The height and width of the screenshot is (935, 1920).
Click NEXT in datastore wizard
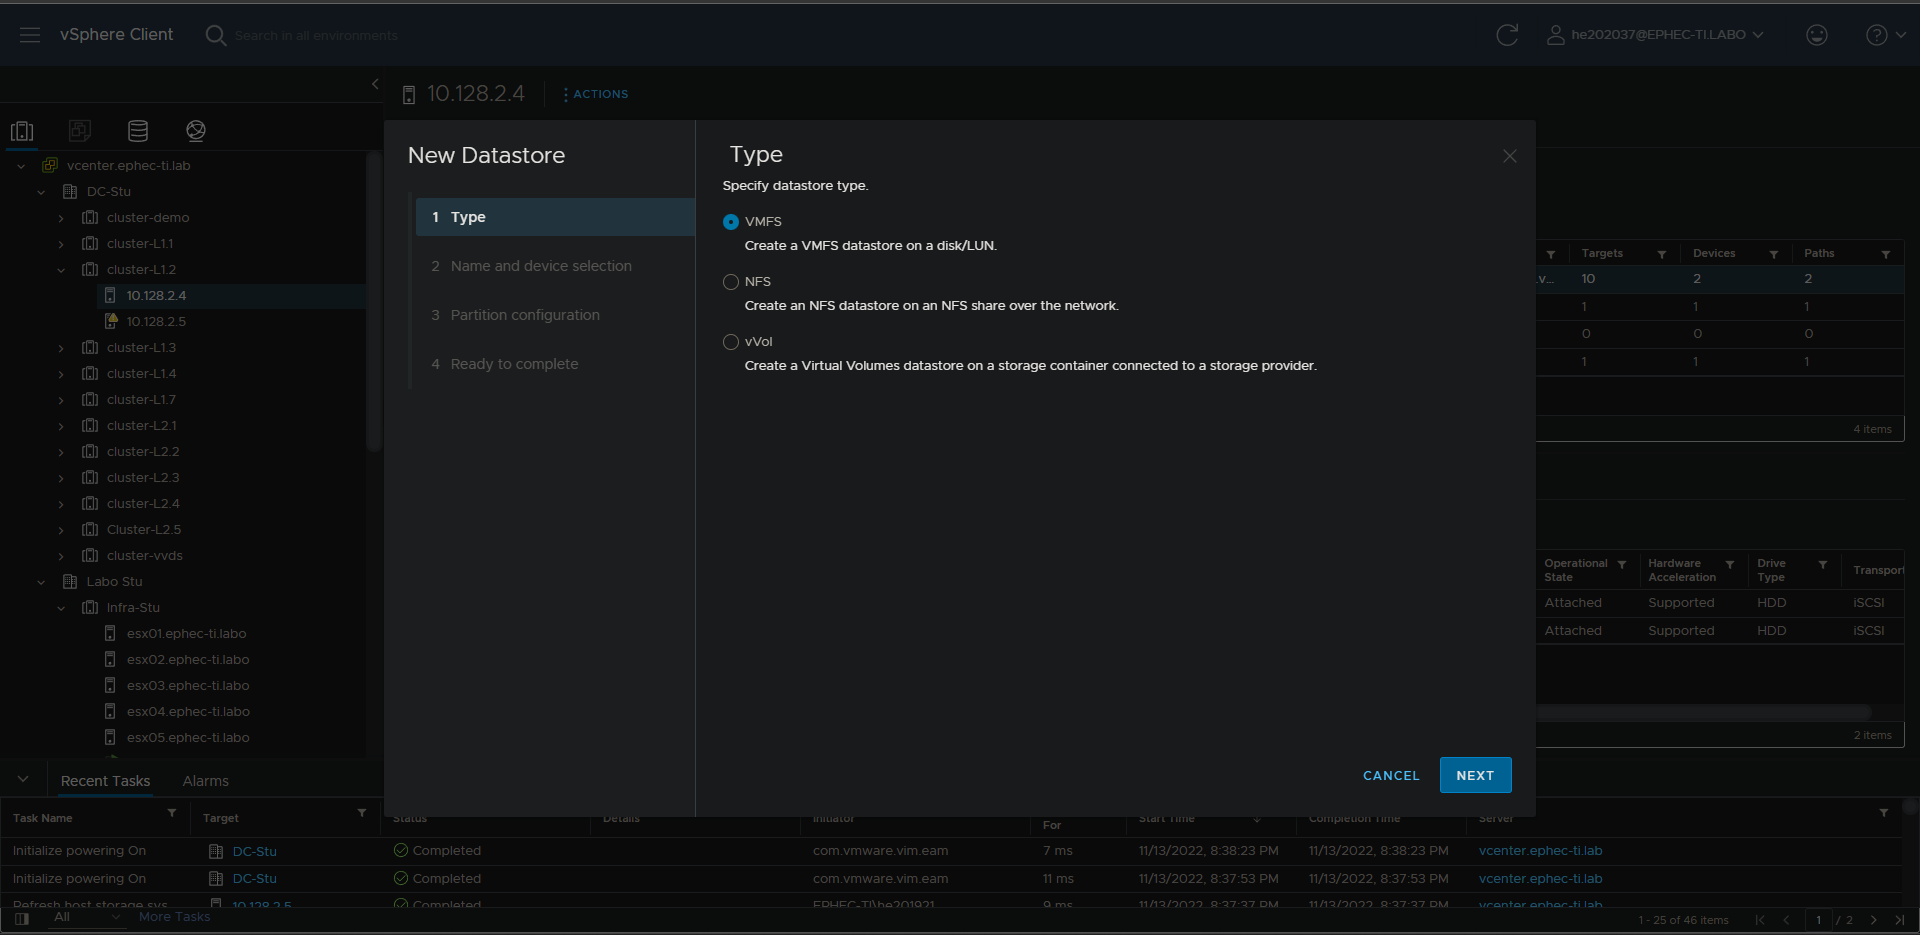(1475, 776)
